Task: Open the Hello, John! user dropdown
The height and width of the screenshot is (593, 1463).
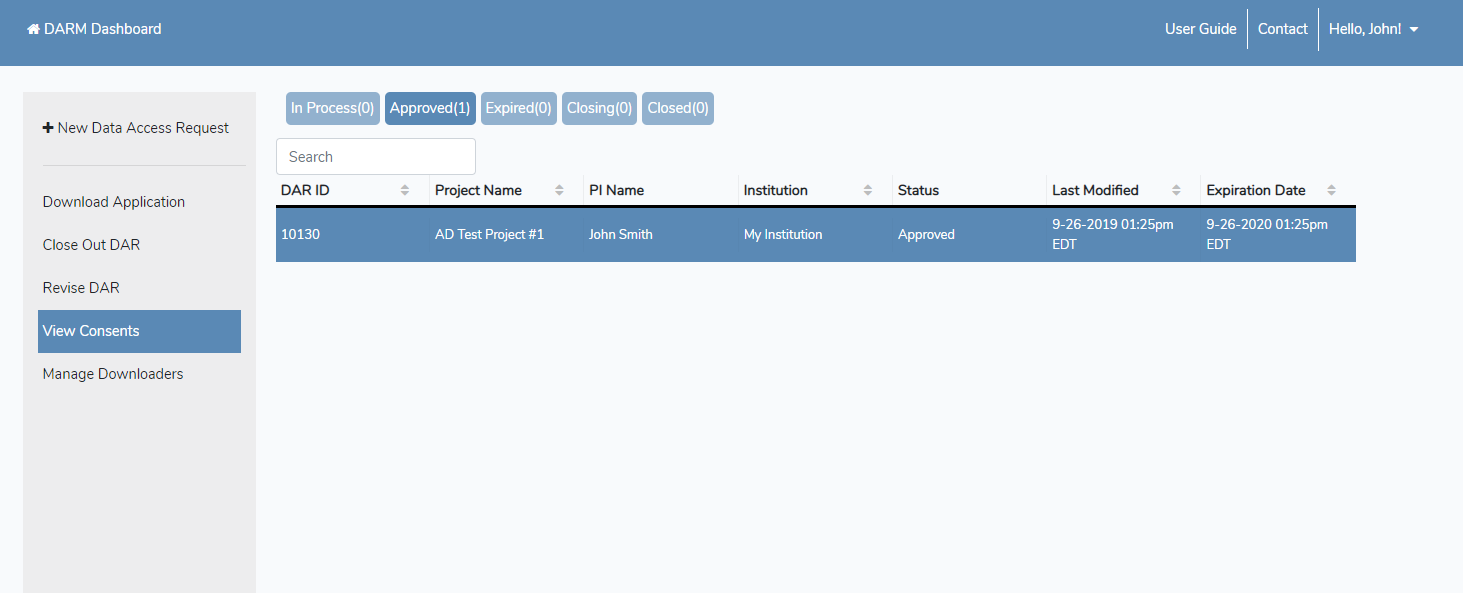Action: [x=1373, y=29]
